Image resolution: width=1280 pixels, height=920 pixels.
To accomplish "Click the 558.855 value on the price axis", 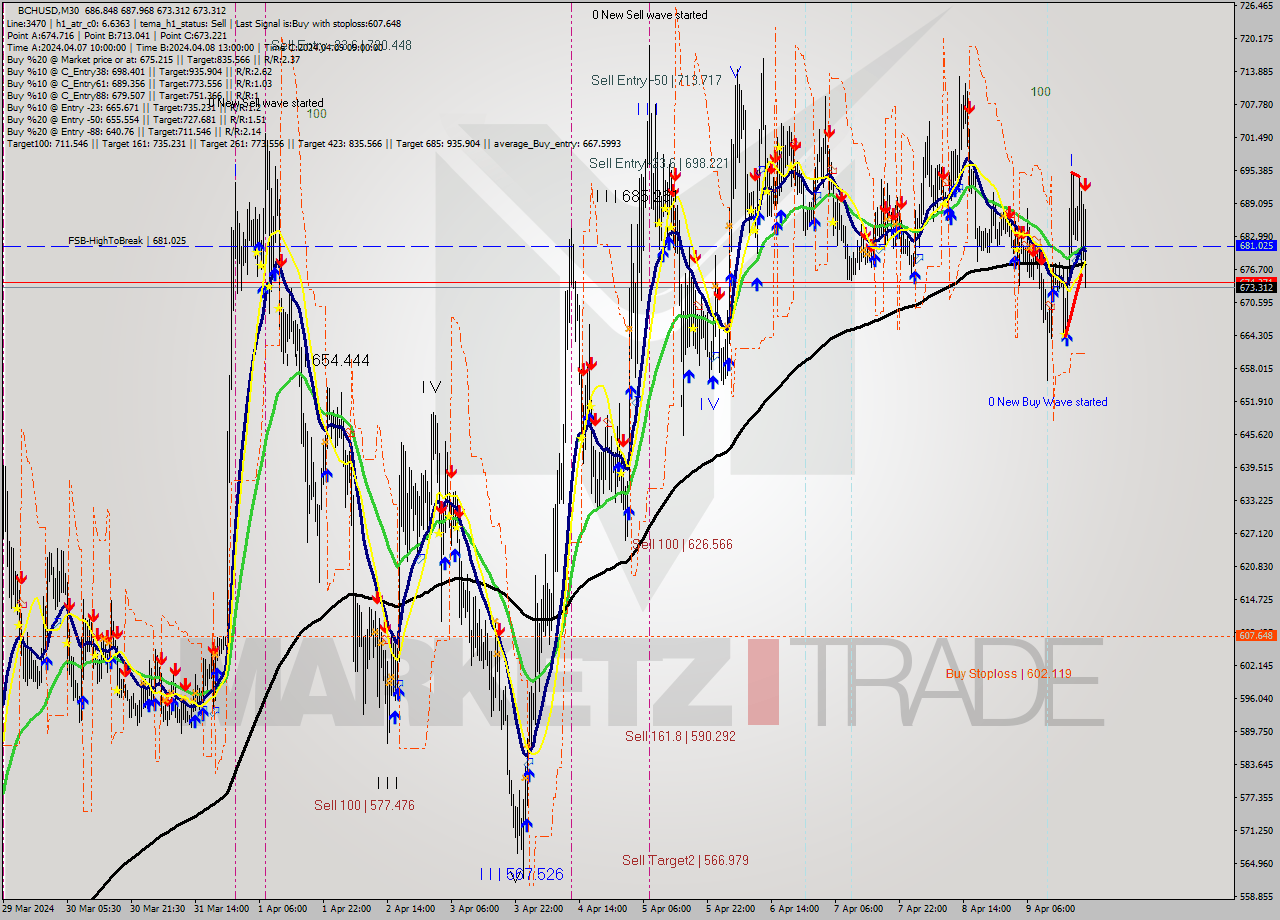I will (1256, 897).
